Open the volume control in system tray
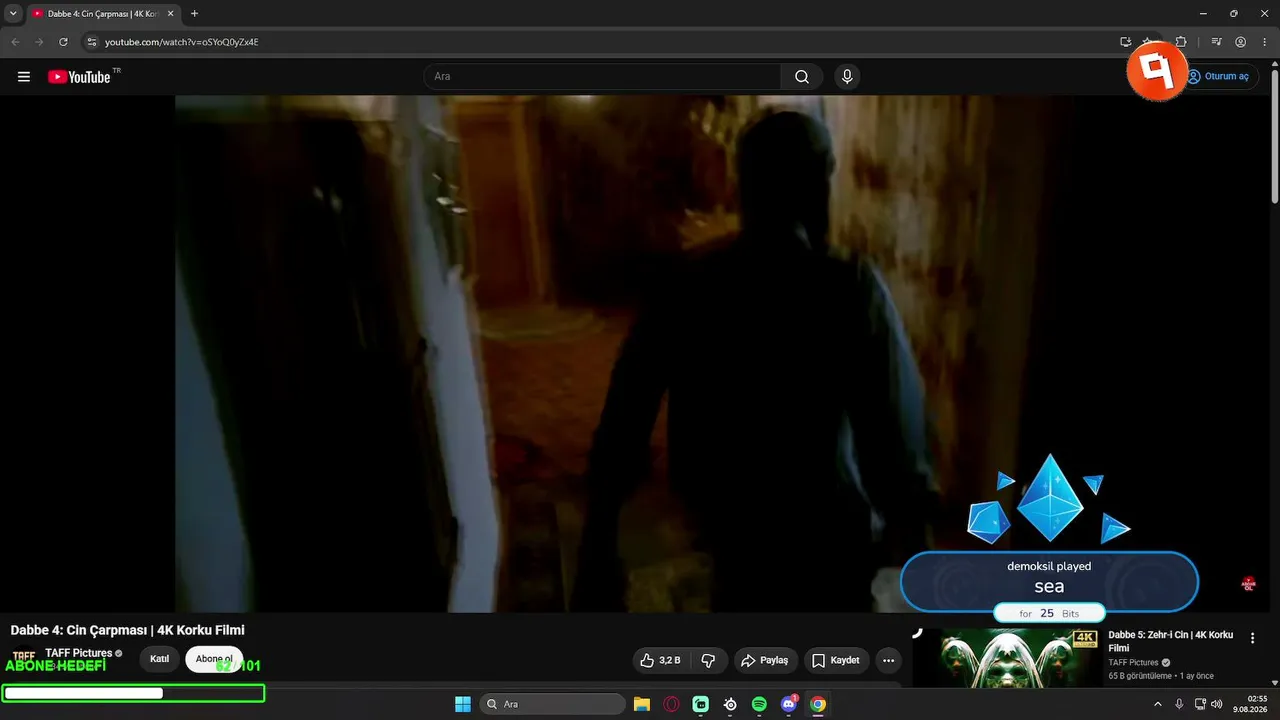The image size is (1280, 720). pyautogui.click(x=1217, y=704)
